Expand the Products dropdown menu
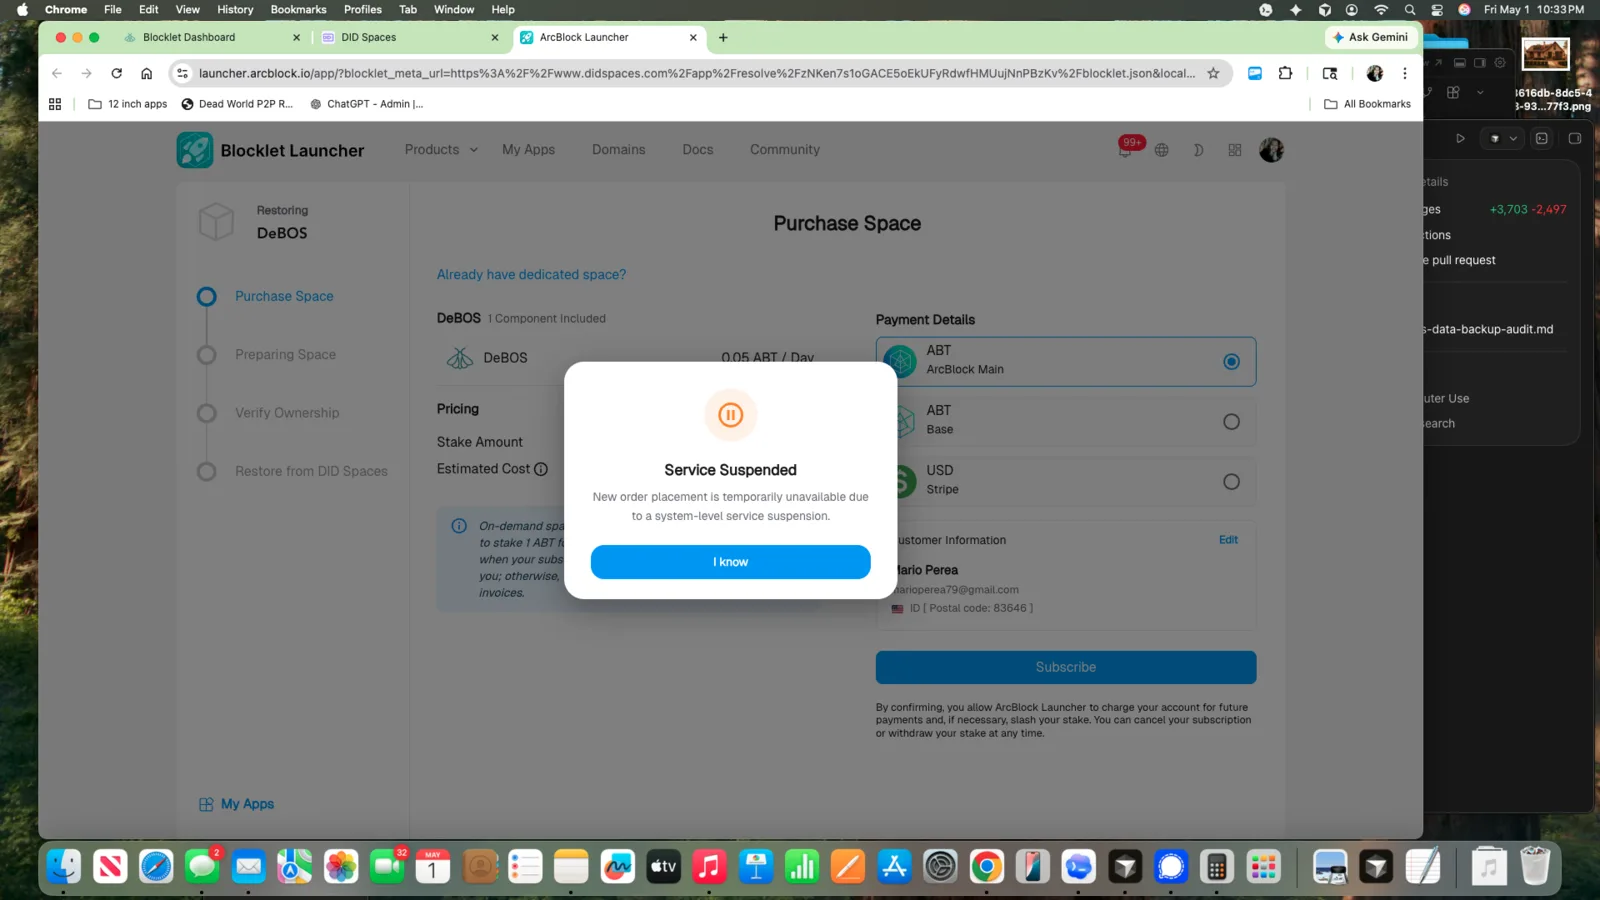The image size is (1600, 900). pos(441,150)
